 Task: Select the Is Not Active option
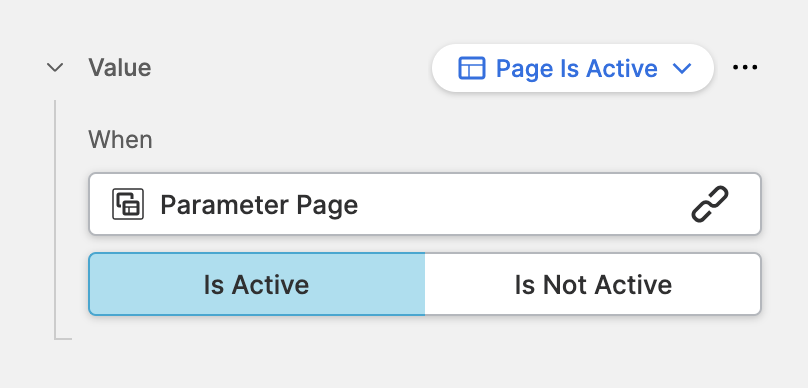point(593,284)
